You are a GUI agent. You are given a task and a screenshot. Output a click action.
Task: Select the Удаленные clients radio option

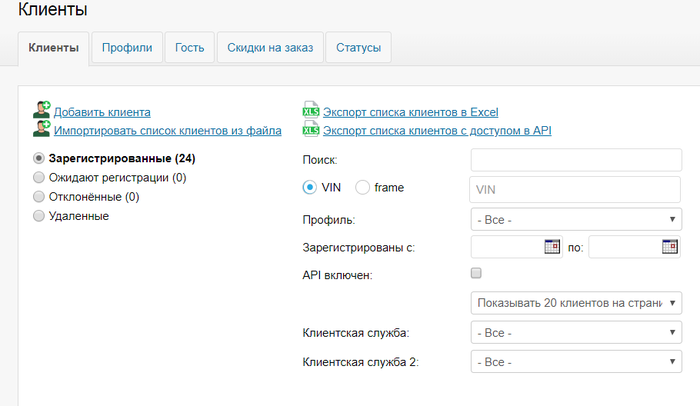39,215
